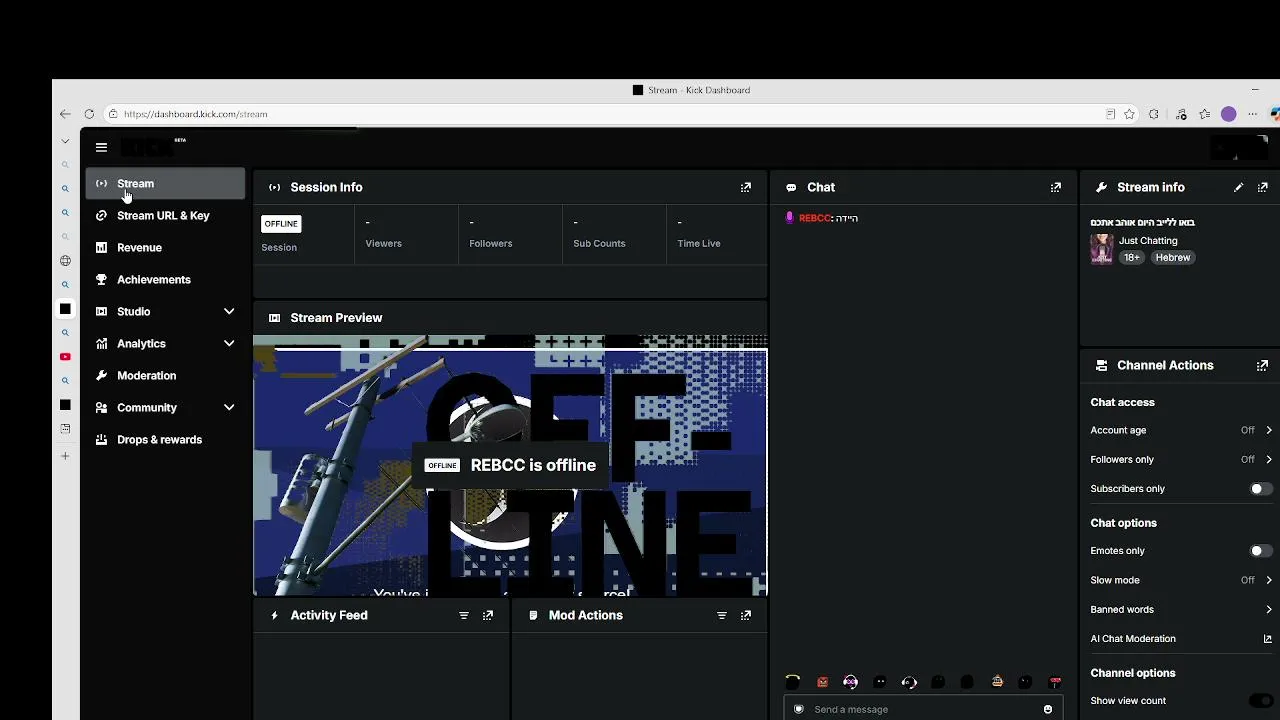Click the Just Chatting category name
This screenshot has width=1280, height=720.
tap(1148, 241)
